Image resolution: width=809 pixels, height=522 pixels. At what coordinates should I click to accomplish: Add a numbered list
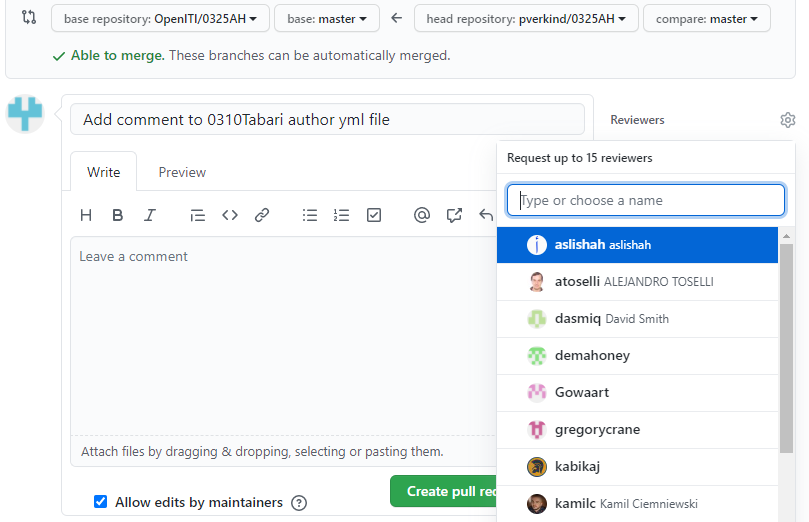click(x=342, y=215)
